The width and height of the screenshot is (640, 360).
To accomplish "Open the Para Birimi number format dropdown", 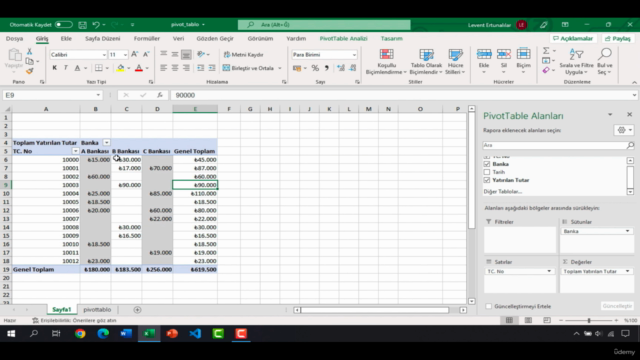I will click(354, 55).
